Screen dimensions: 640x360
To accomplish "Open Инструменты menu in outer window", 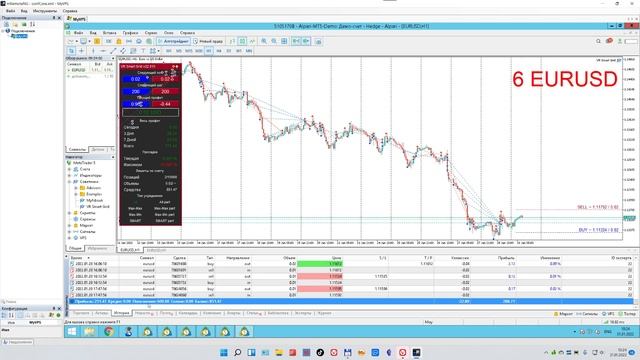I will tap(45, 11).
